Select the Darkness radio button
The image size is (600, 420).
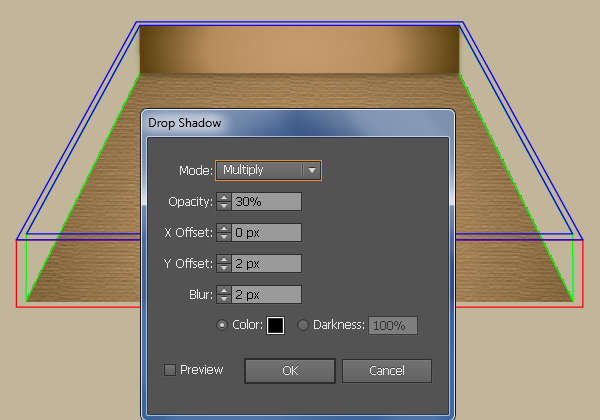(x=303, y=325)
